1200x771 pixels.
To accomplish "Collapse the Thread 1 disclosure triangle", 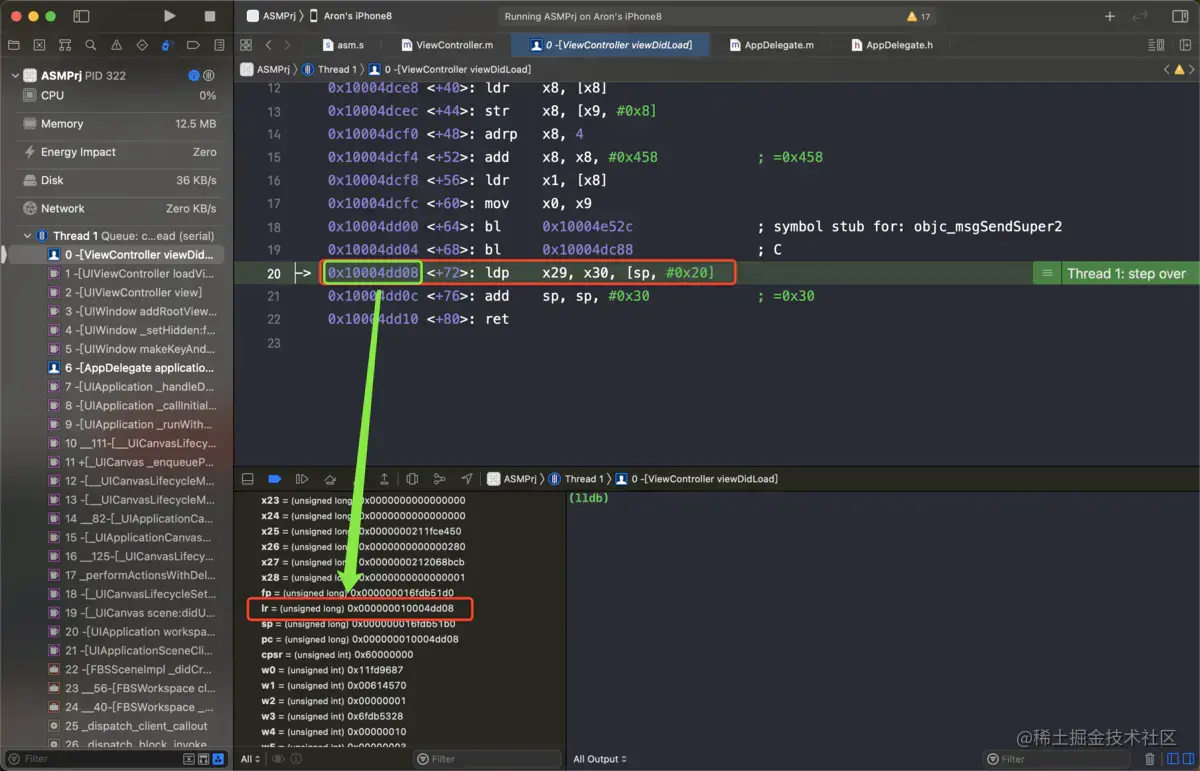I will tap(27, 236).
